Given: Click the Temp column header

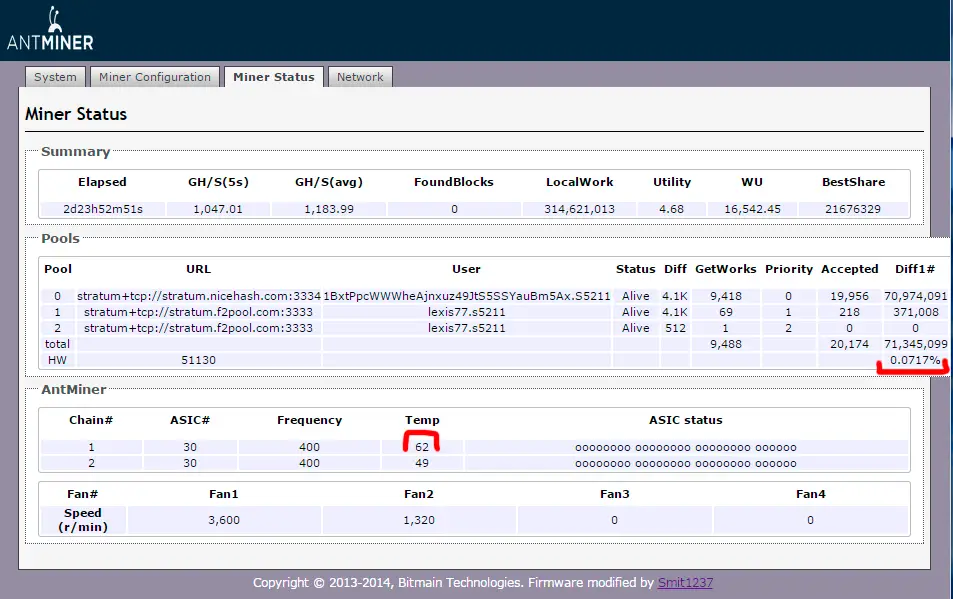Looking at the screenshot, I should point(422,420).
